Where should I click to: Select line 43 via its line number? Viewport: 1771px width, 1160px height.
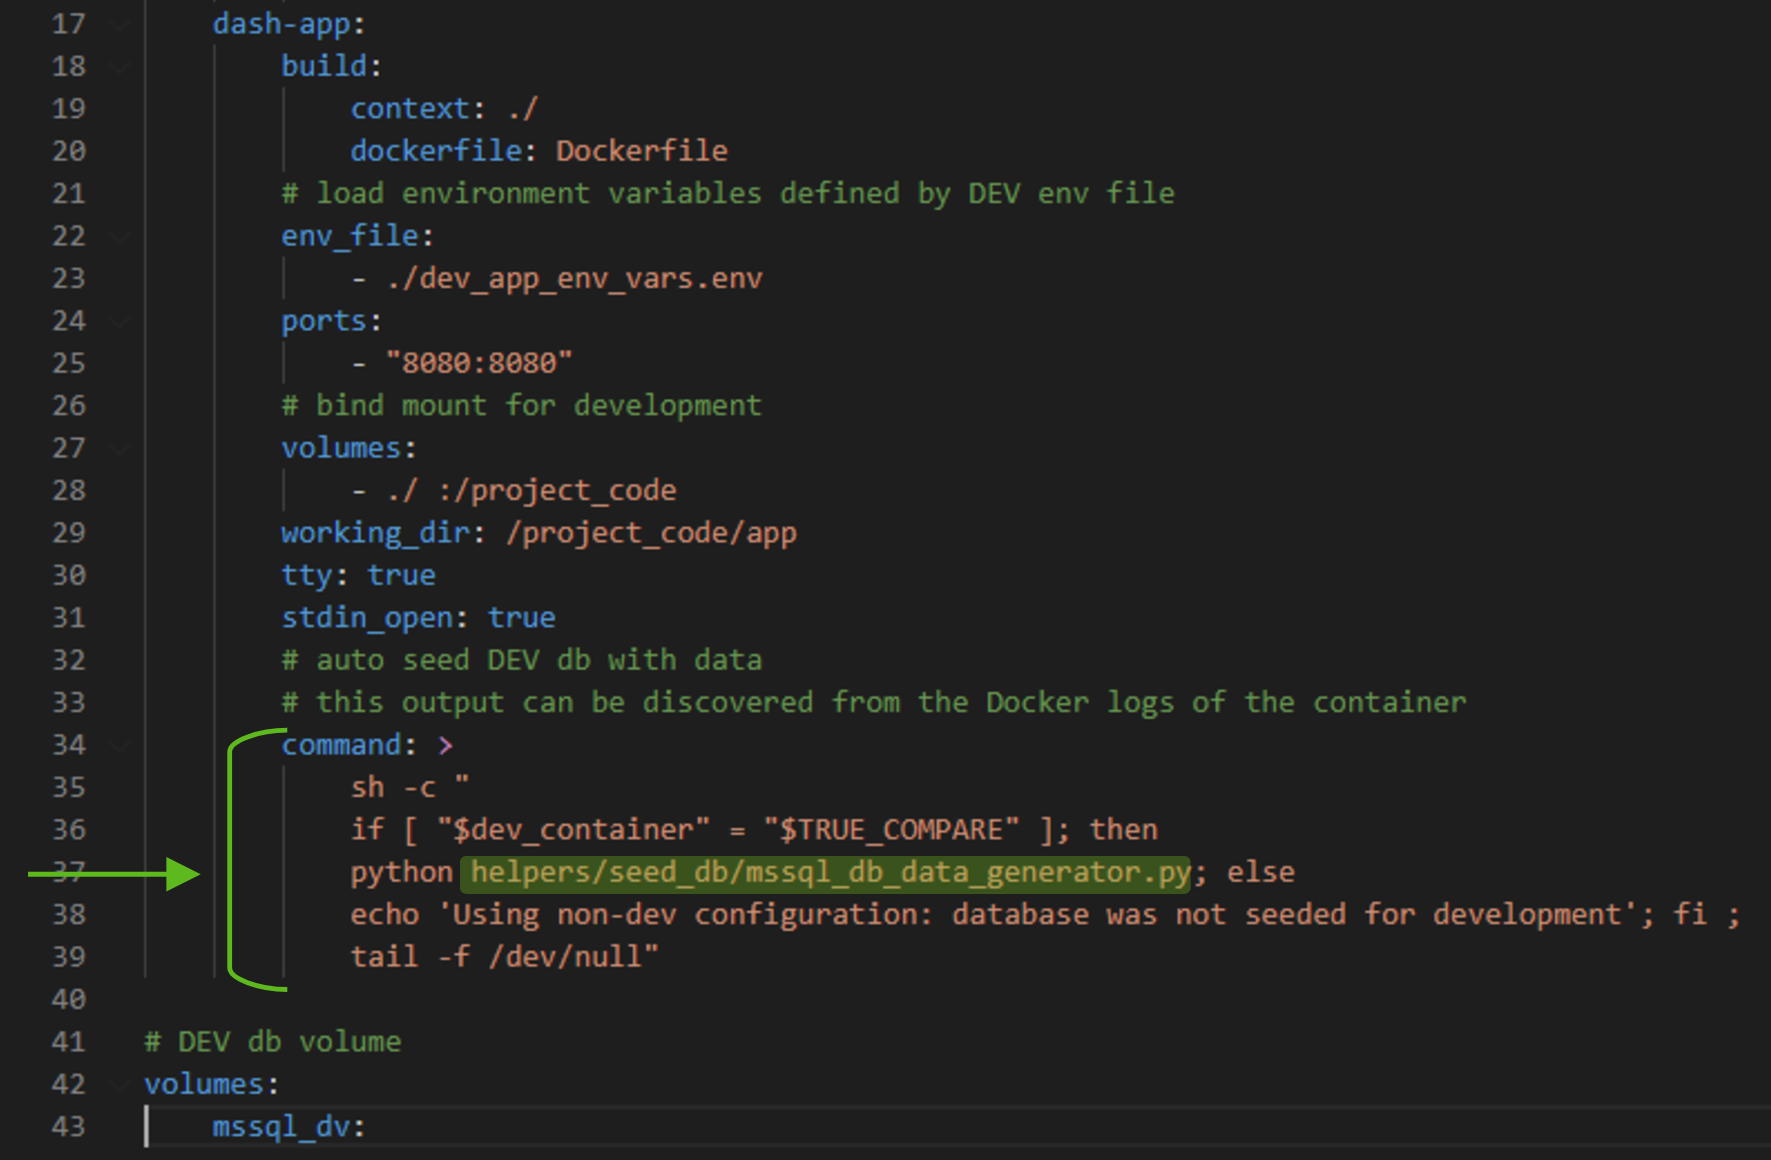(69, 1127)
